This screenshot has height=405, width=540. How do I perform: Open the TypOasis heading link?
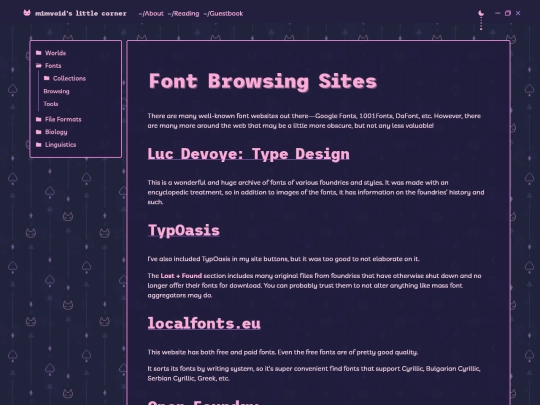[184, 230]
